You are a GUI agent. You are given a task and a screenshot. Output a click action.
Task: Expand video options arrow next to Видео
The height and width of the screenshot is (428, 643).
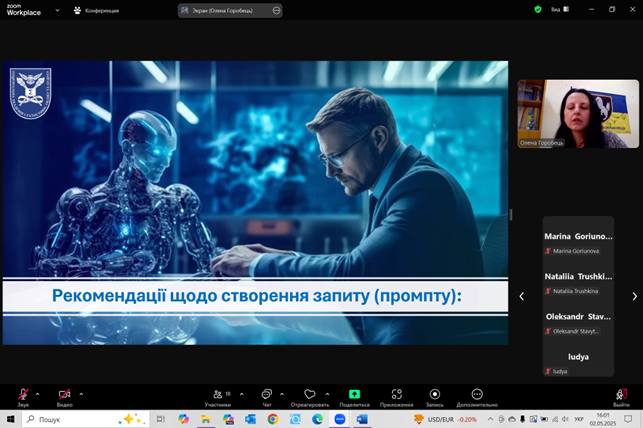81,393
